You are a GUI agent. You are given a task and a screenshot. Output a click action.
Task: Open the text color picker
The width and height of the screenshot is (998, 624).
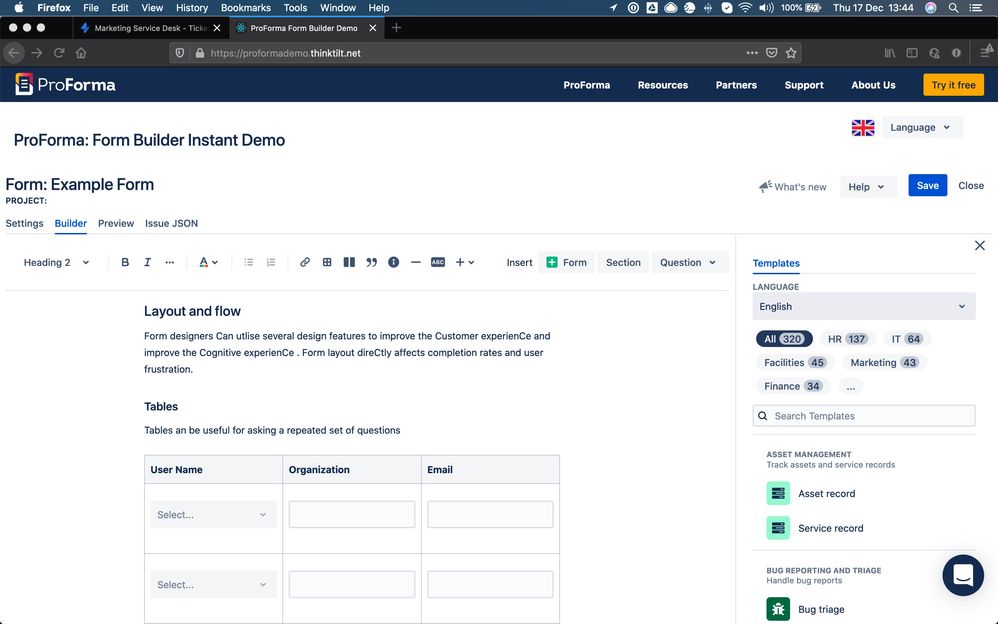click(208, 262)
